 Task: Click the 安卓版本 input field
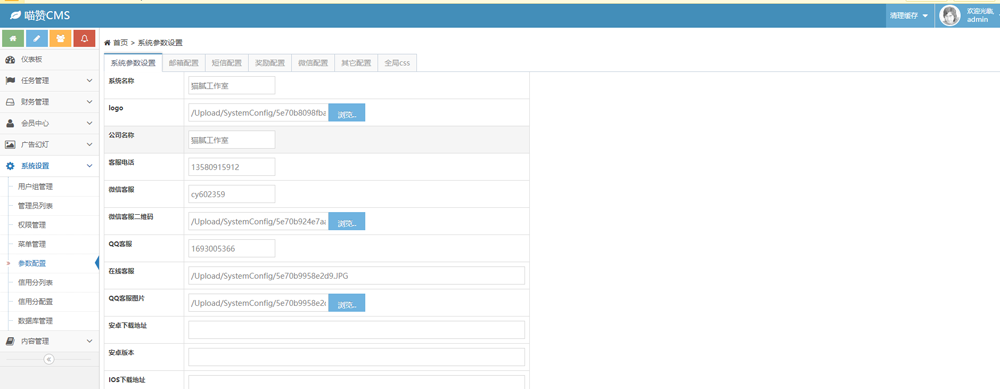point(357,357)
